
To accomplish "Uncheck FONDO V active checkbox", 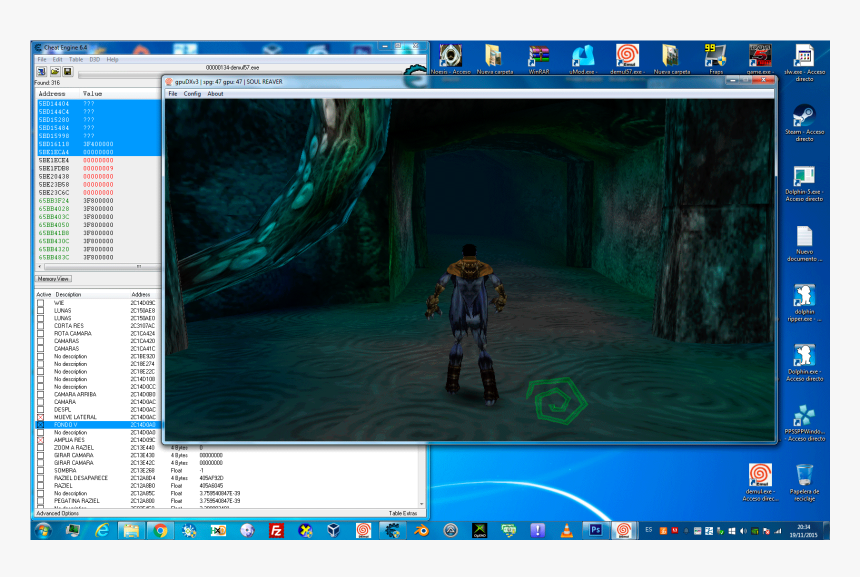I will coord(41,425).
